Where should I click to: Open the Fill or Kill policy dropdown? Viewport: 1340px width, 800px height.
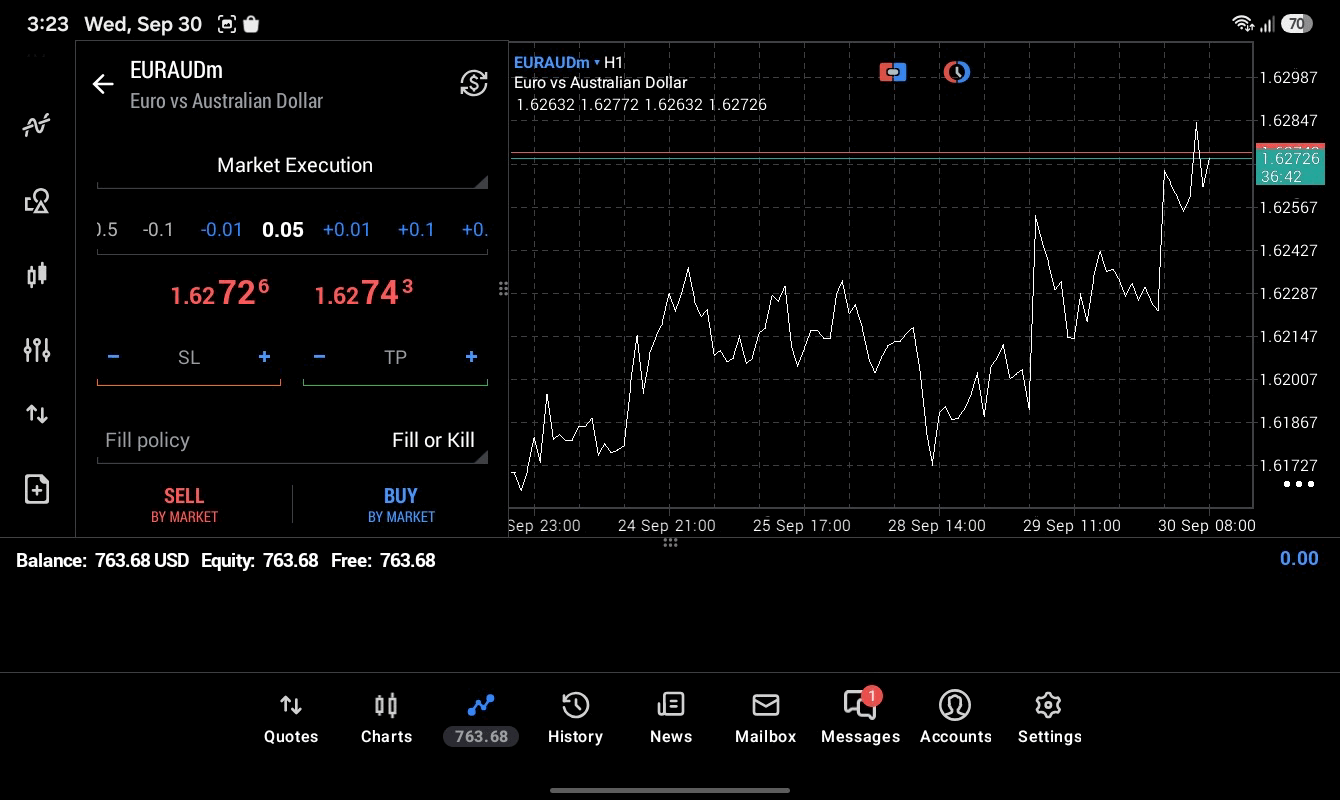click(293, 441)
